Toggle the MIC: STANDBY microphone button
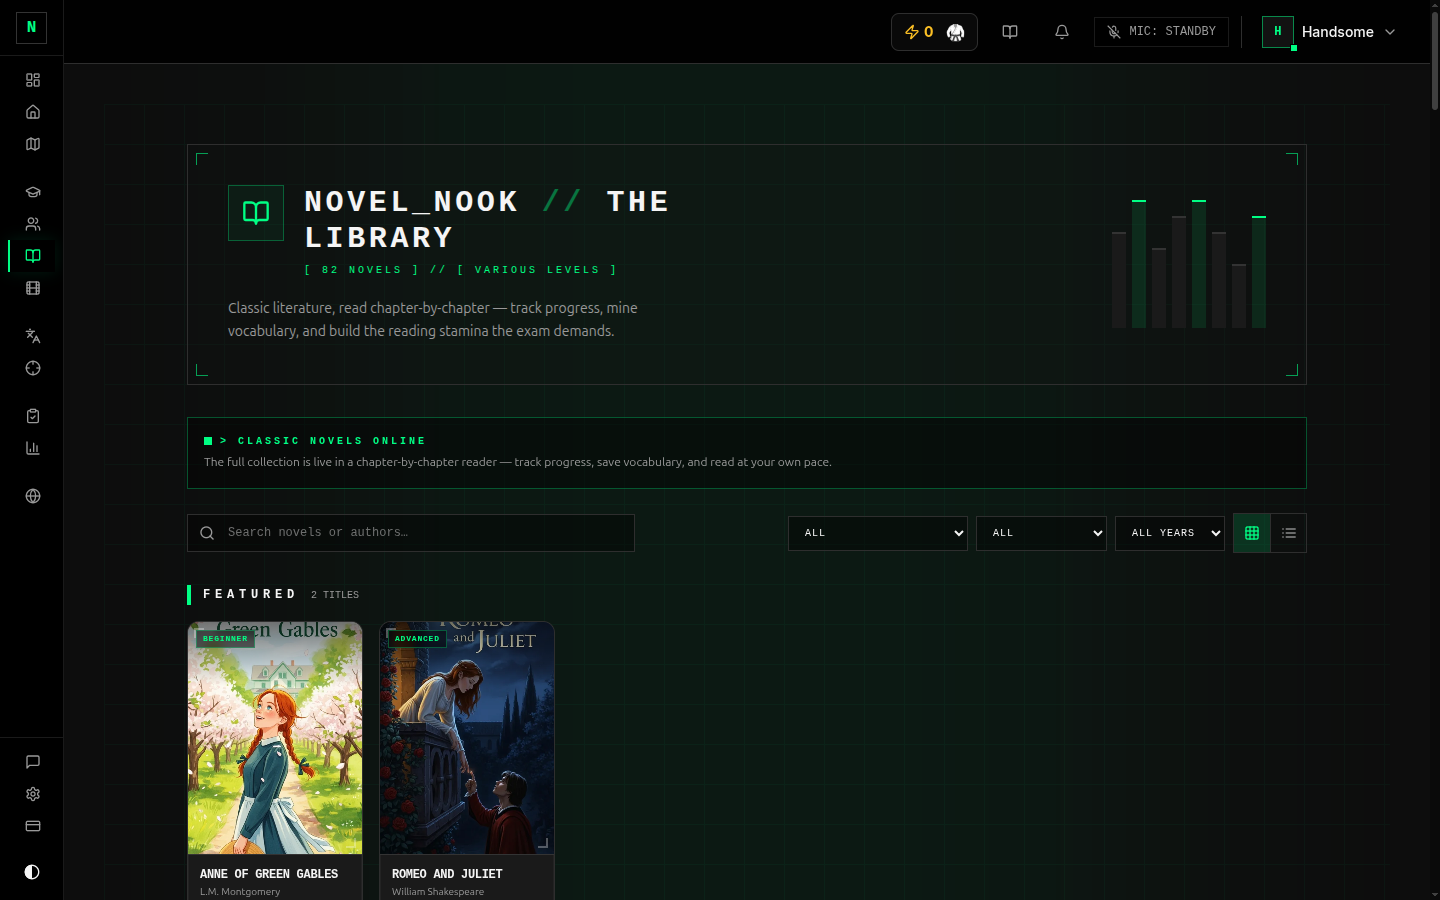Screen dimensions: 1440x900 1161,32
